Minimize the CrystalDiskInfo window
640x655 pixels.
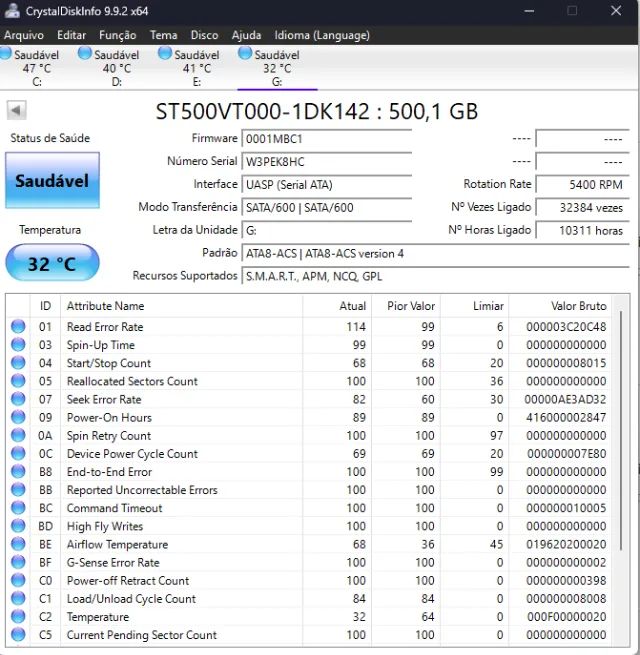click(x=529, y=10)
